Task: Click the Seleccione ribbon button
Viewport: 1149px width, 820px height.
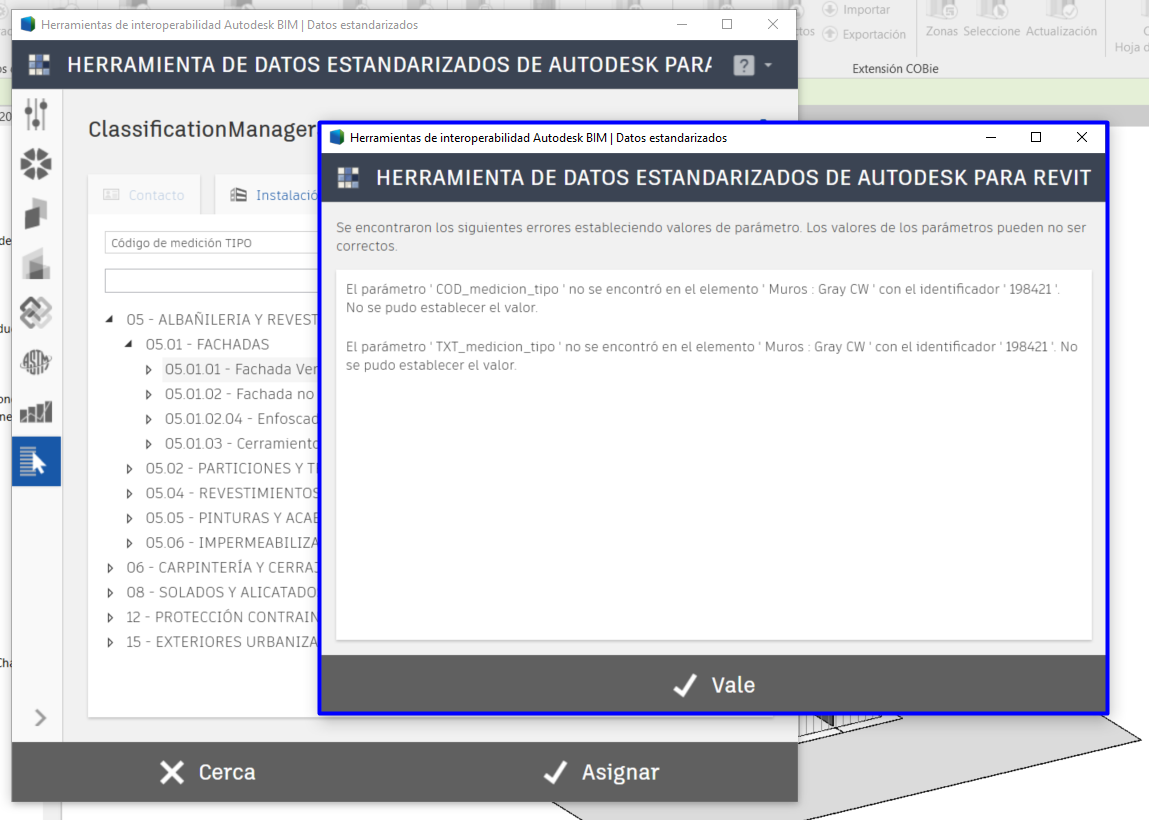Action: click(x=991, y=20)
